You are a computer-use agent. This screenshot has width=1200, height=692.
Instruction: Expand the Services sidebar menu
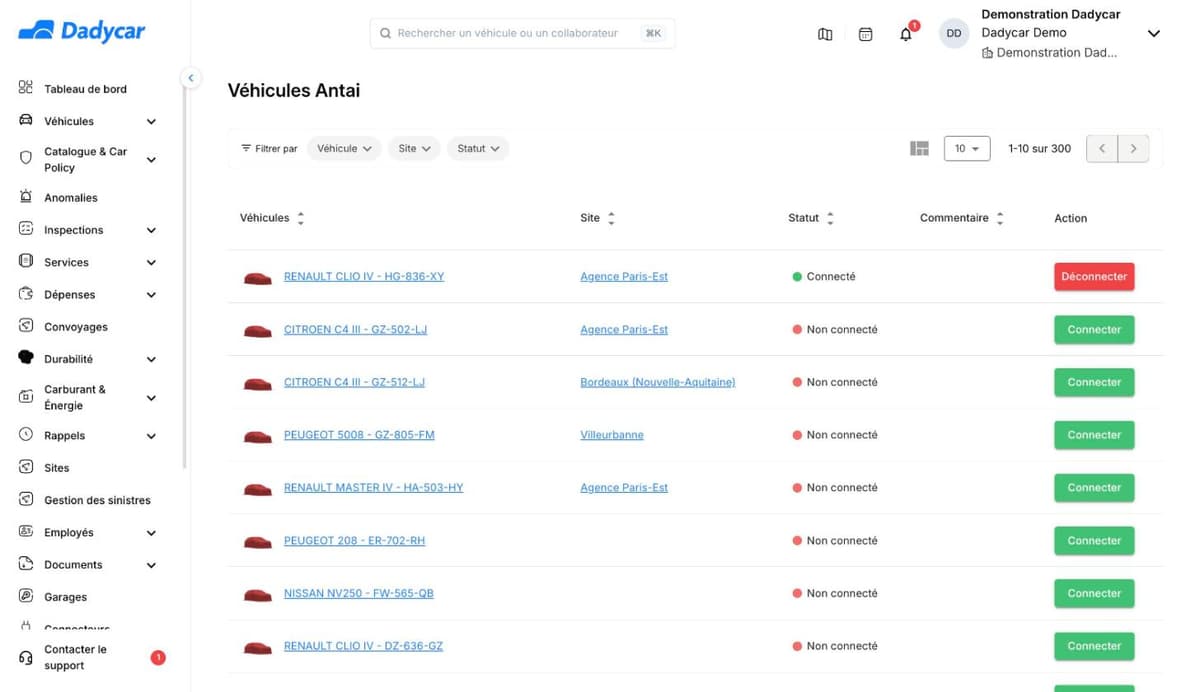click(151, 263)
